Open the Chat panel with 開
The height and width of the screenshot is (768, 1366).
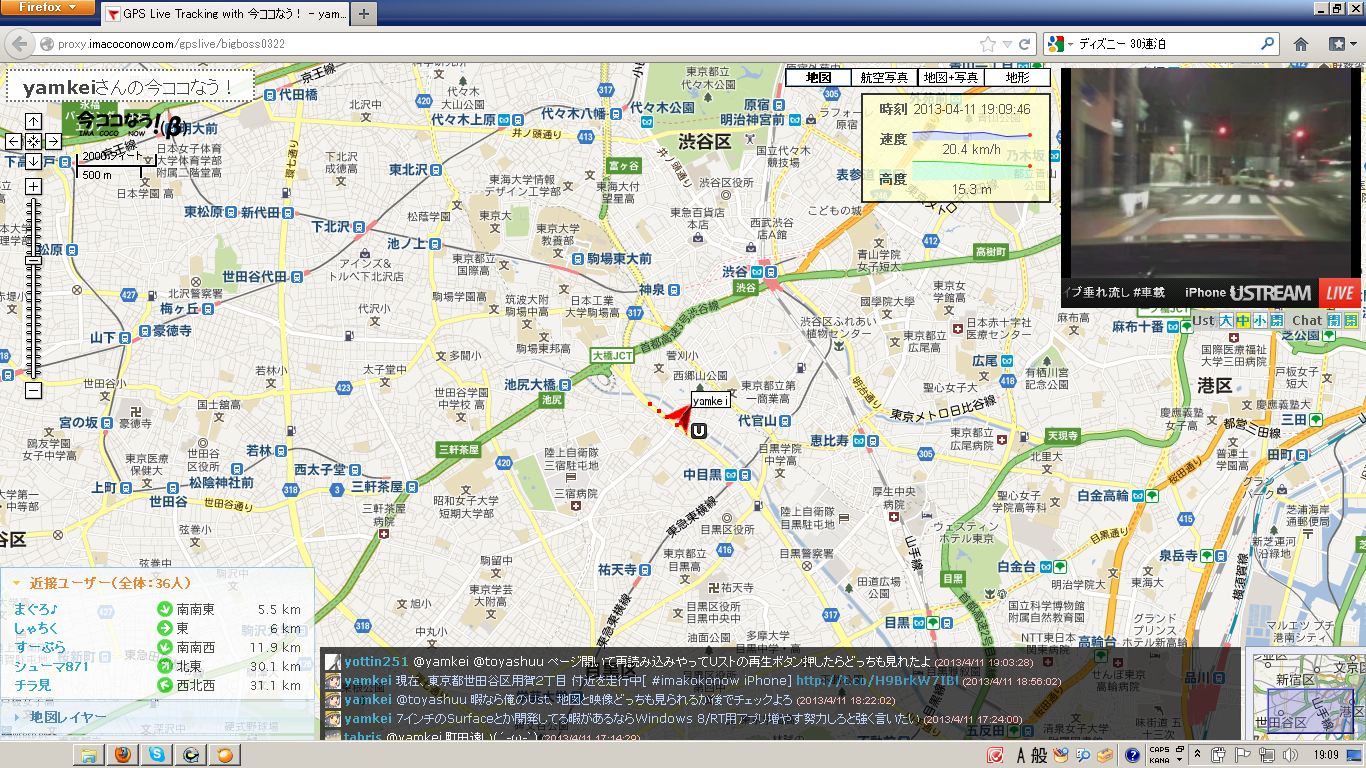(x=1334, y=321)
